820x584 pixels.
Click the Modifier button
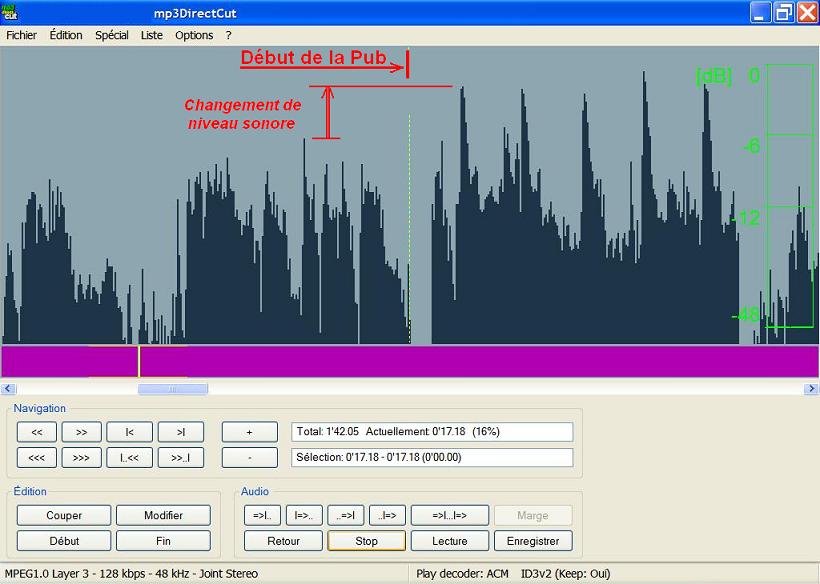pos(163,515)
